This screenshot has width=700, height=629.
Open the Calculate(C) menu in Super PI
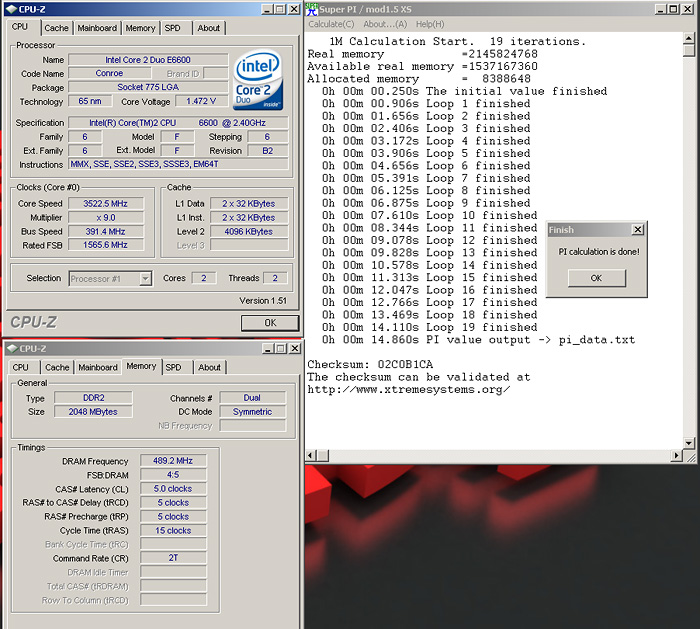click(x=331, y=24)
